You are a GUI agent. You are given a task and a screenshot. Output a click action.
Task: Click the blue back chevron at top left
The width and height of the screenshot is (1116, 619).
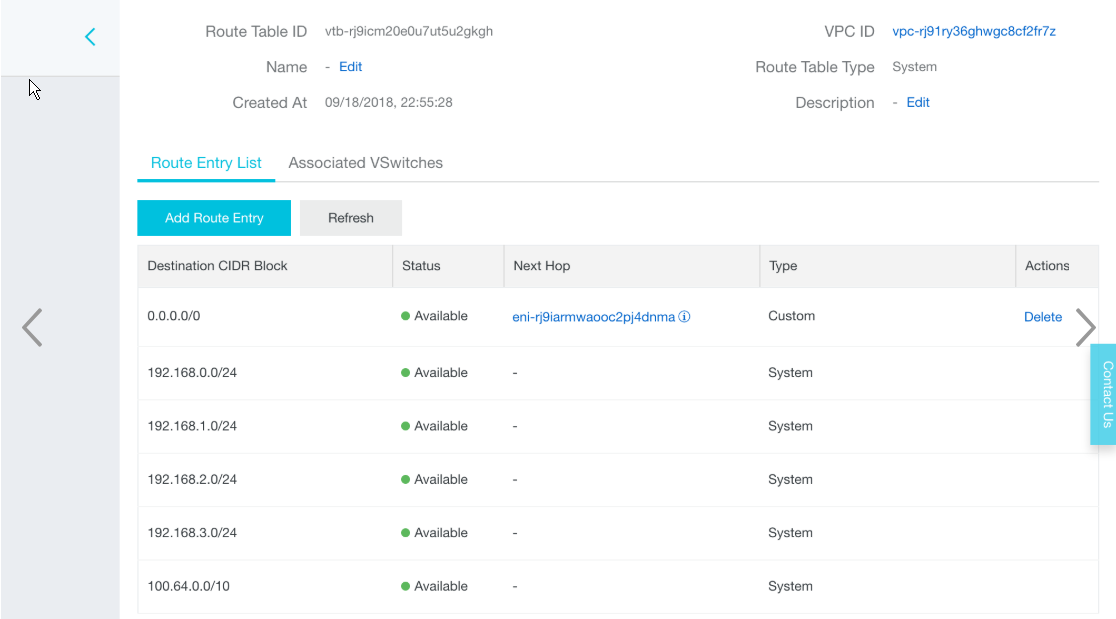[90, 37]
